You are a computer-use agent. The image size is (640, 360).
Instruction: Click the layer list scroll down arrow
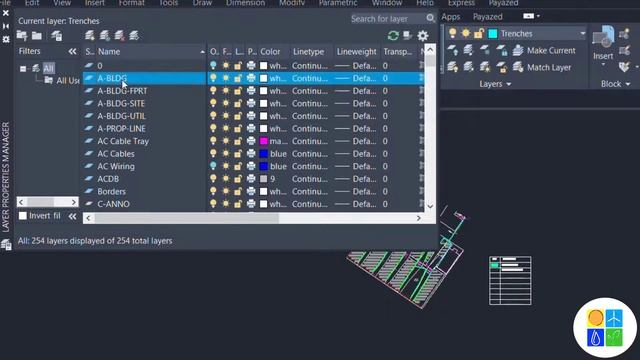430,206
